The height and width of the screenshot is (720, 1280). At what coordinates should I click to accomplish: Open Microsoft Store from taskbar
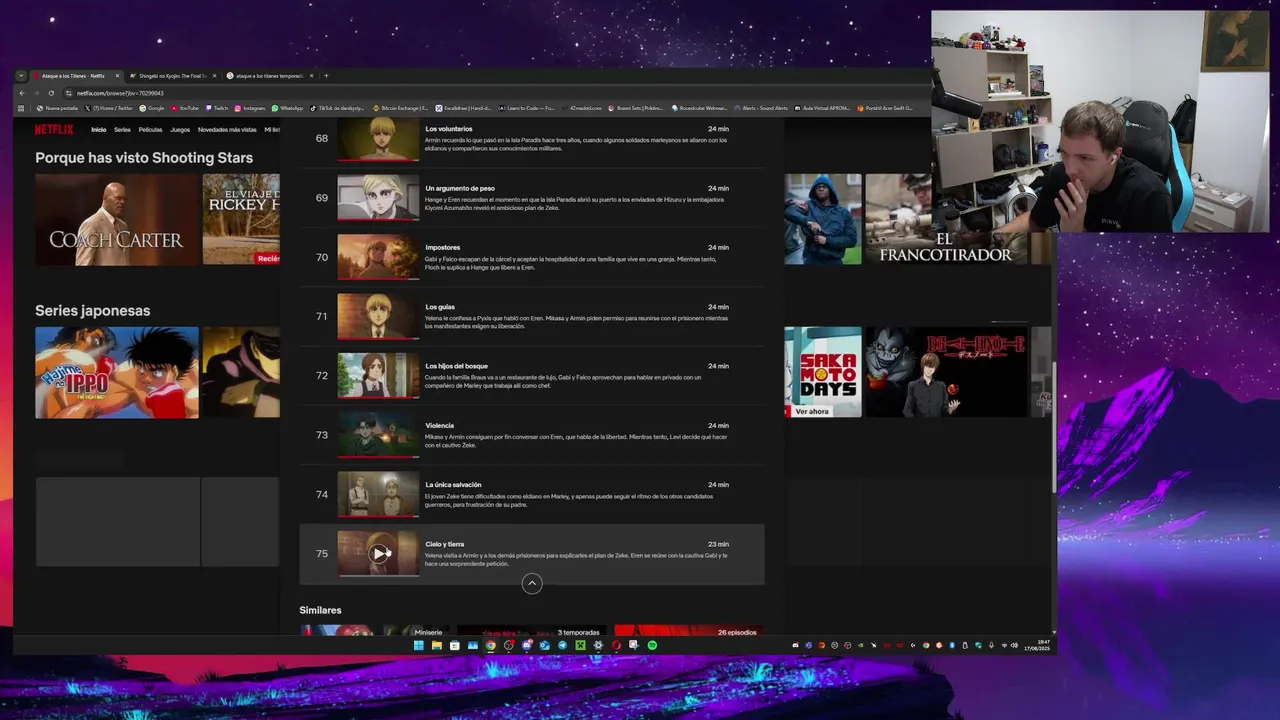455,645
